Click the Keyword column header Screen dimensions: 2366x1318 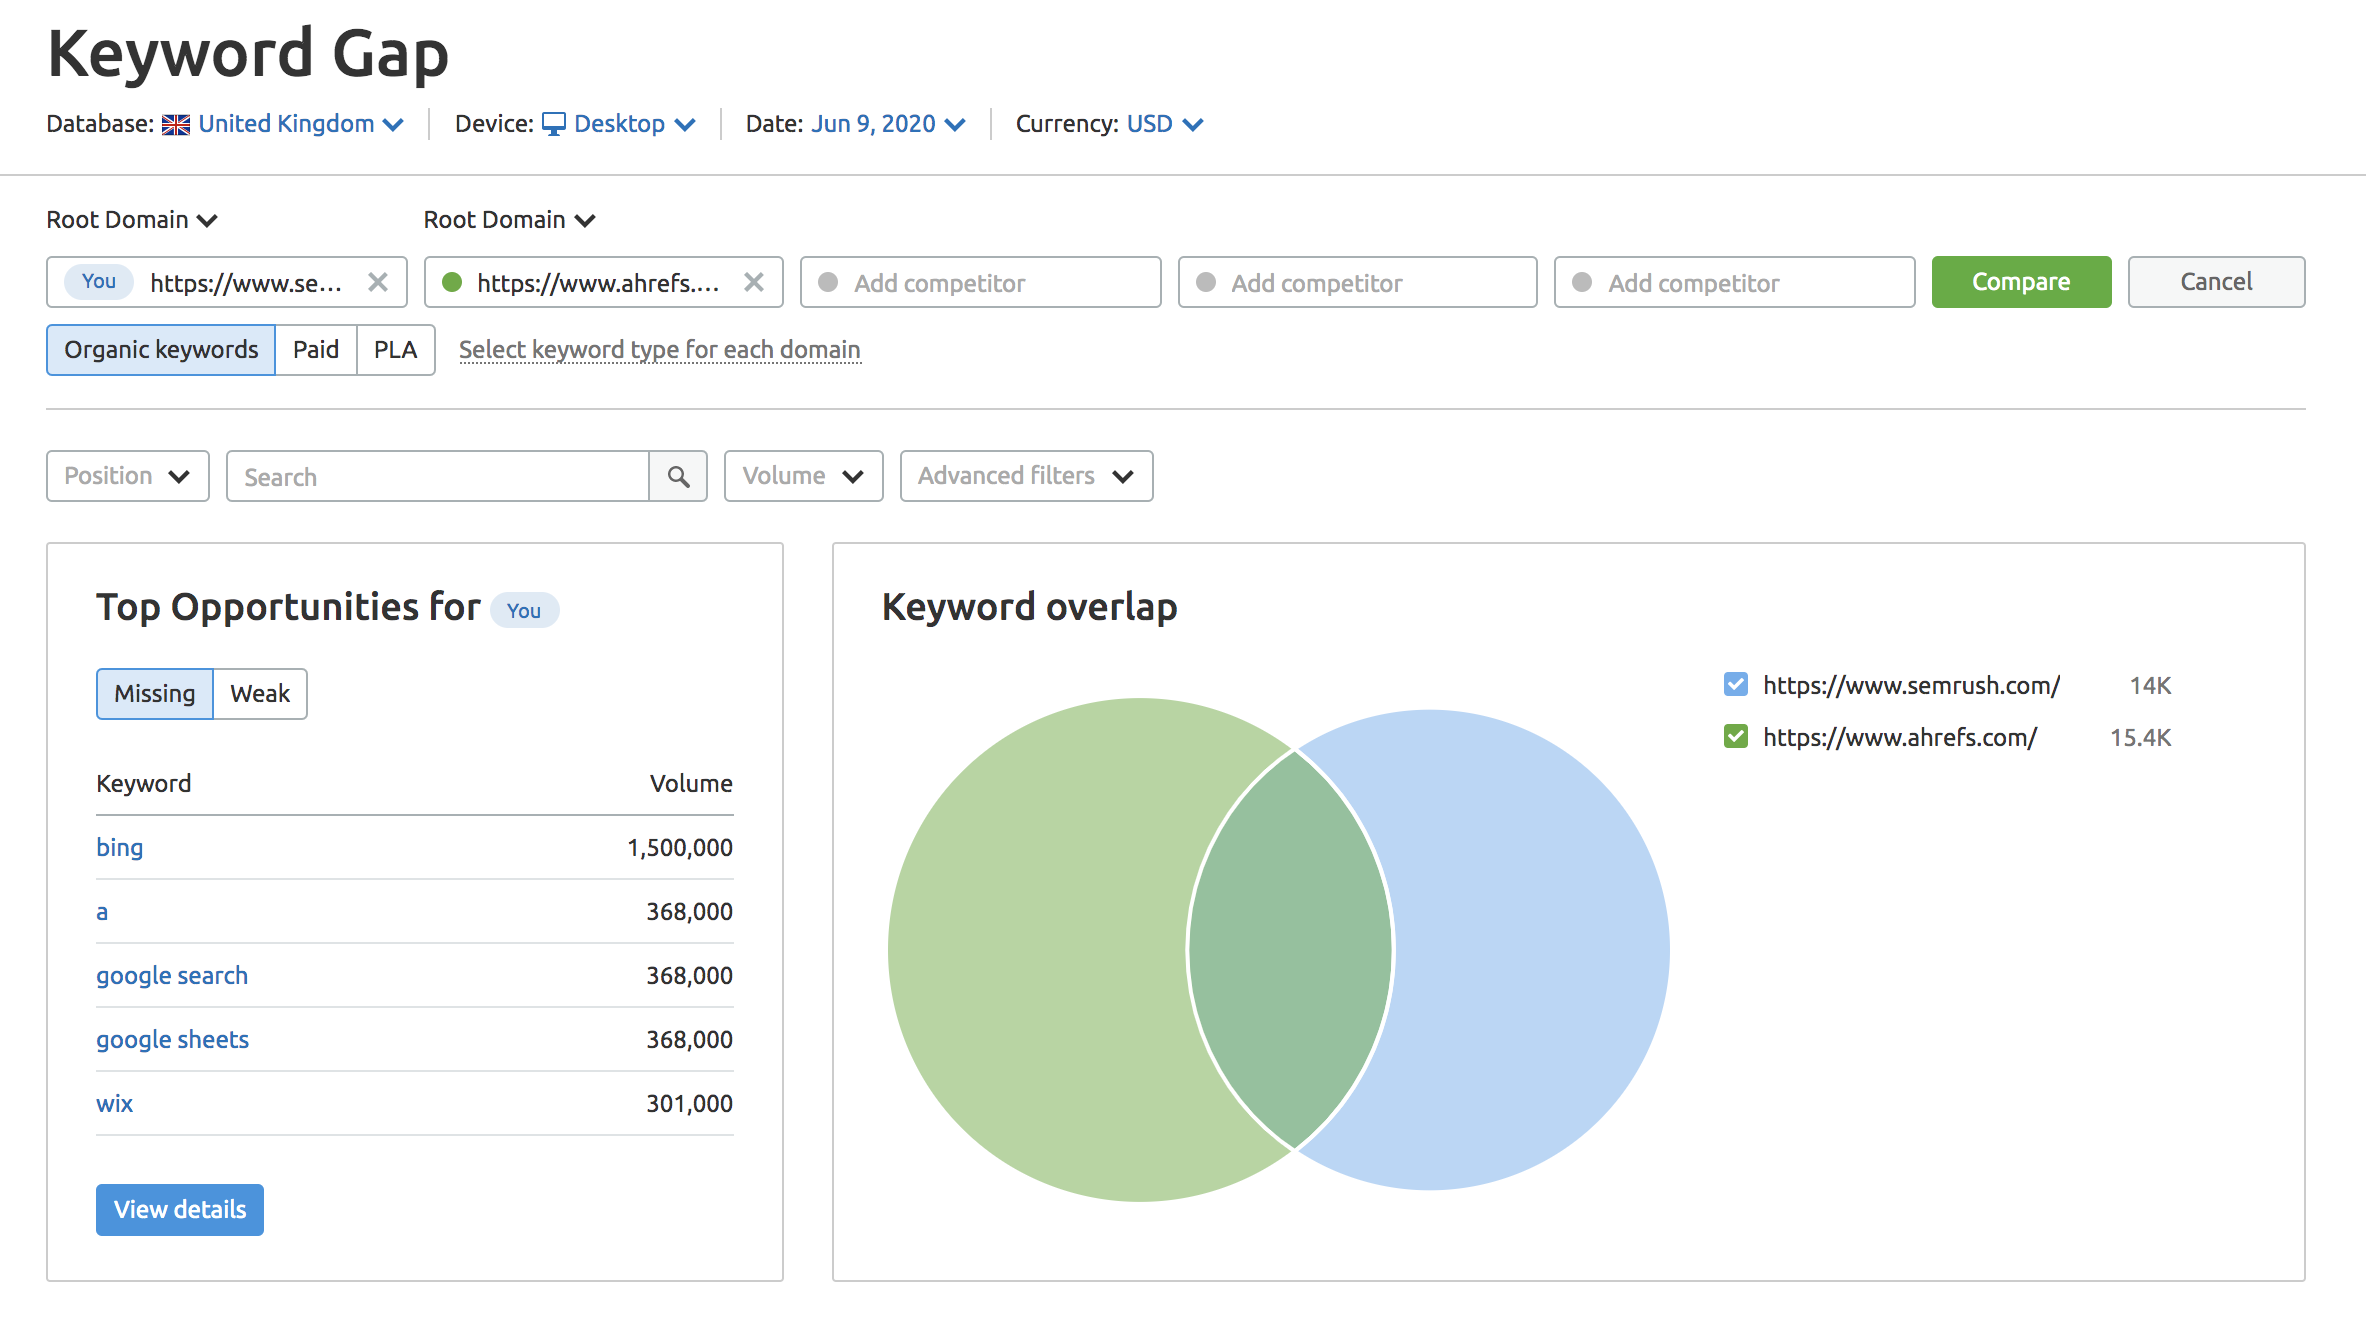(144, 784)
